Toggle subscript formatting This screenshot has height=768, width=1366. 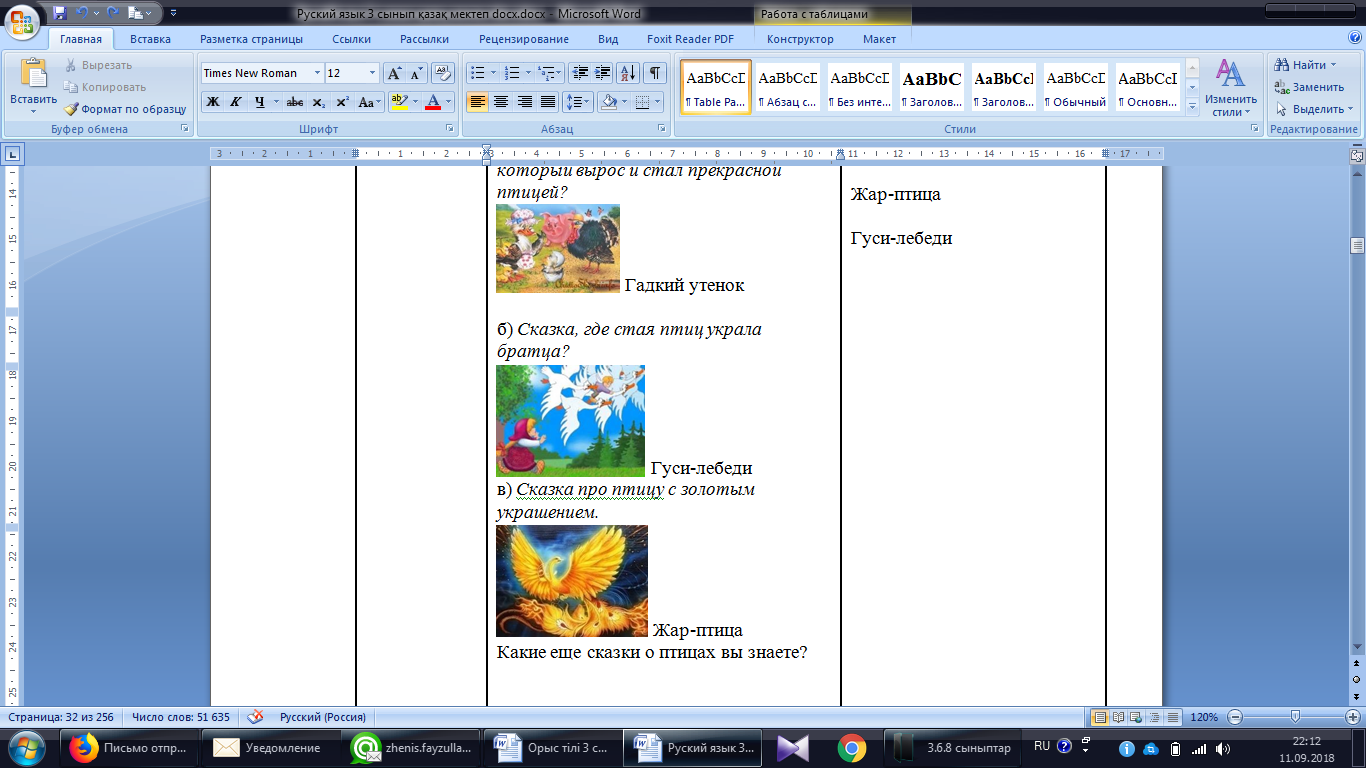pyautogui.click(x=318, y=102)
